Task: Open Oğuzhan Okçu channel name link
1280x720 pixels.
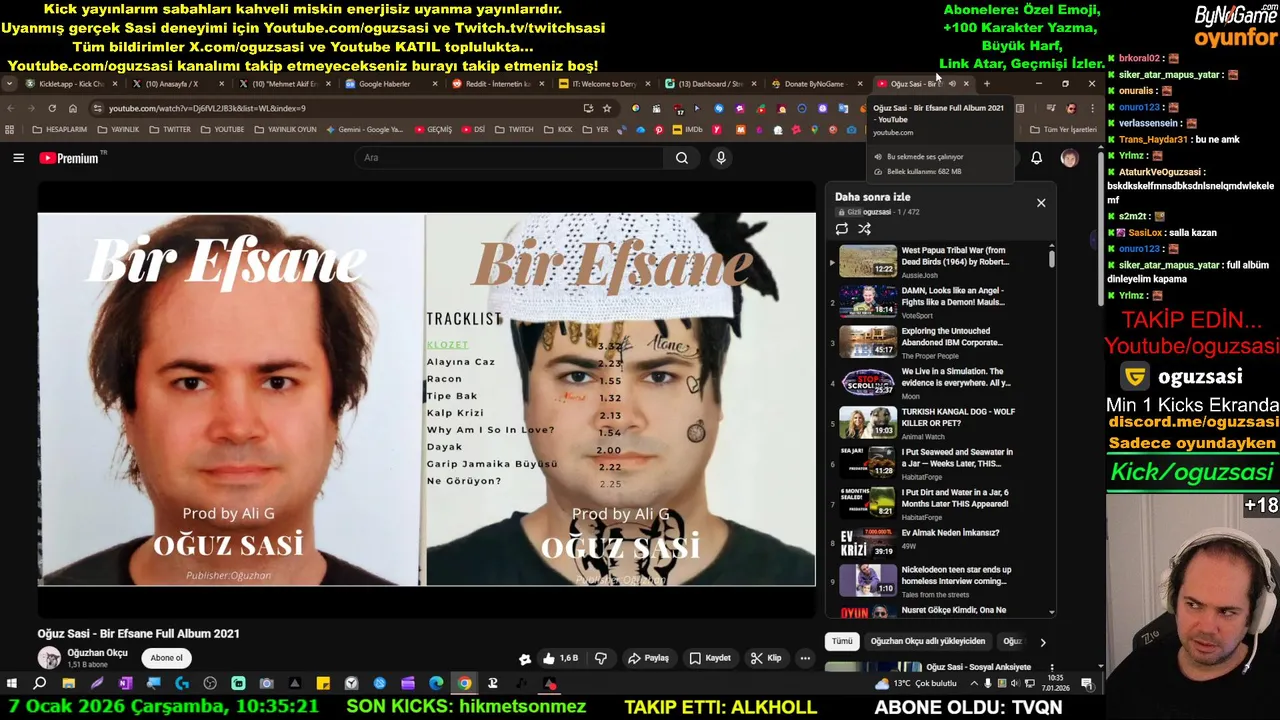Action: tap(97, 653)
